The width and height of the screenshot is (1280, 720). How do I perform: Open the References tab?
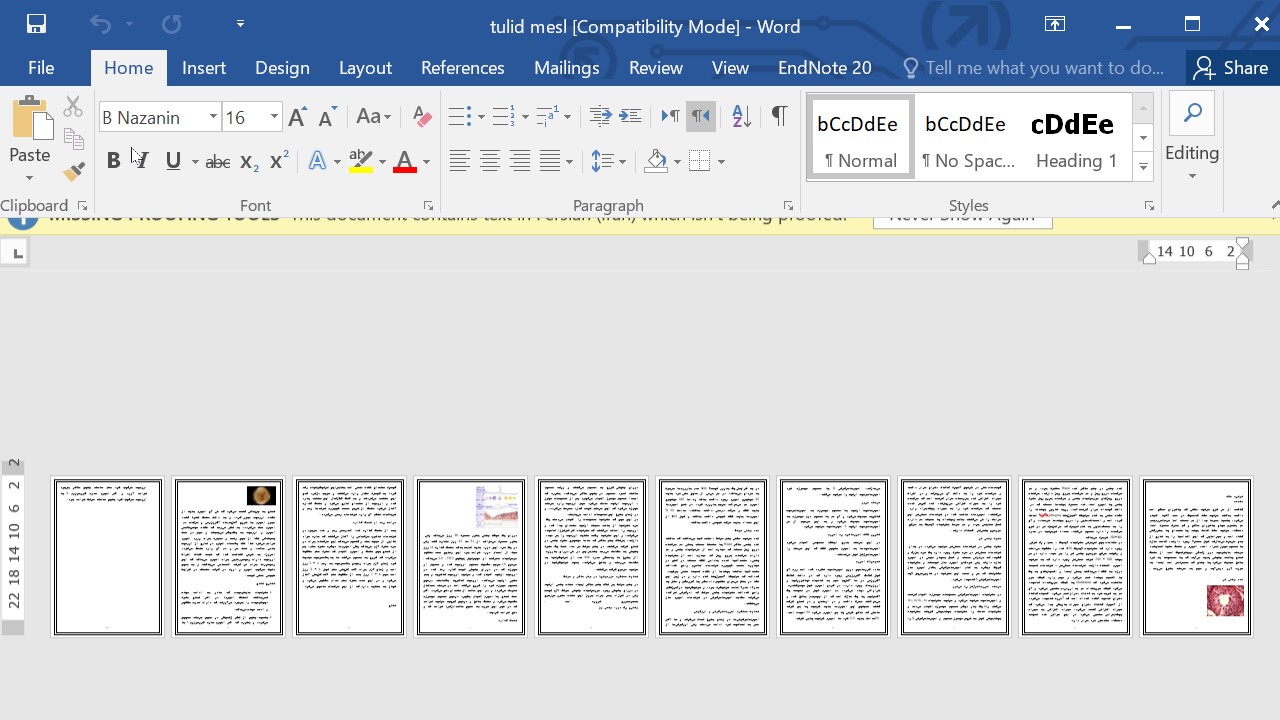(x=462, y=68)
